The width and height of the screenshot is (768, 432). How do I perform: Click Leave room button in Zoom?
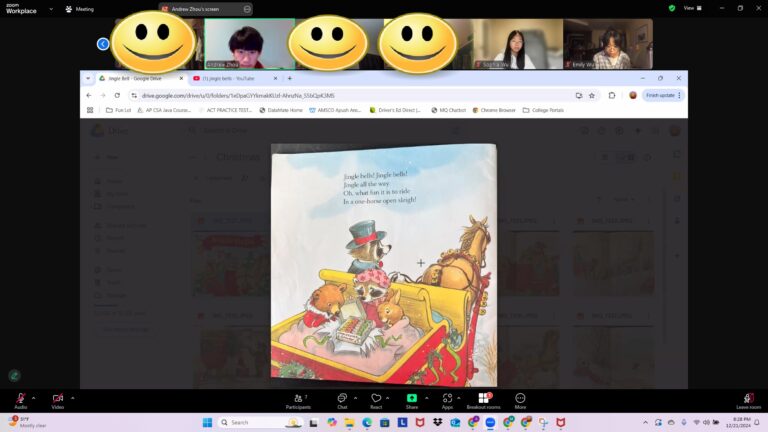748,401
